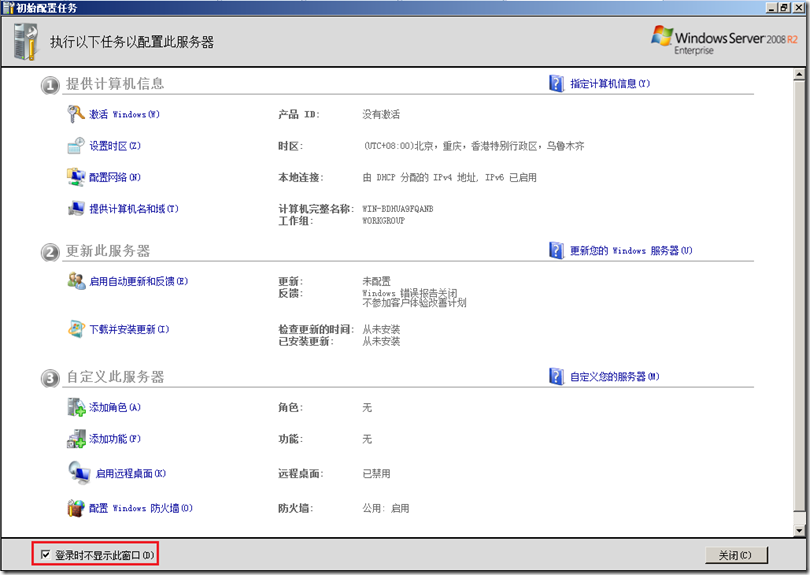Open the 指定计算机信息 help link
Screen dimensions: 810x575
610,84
